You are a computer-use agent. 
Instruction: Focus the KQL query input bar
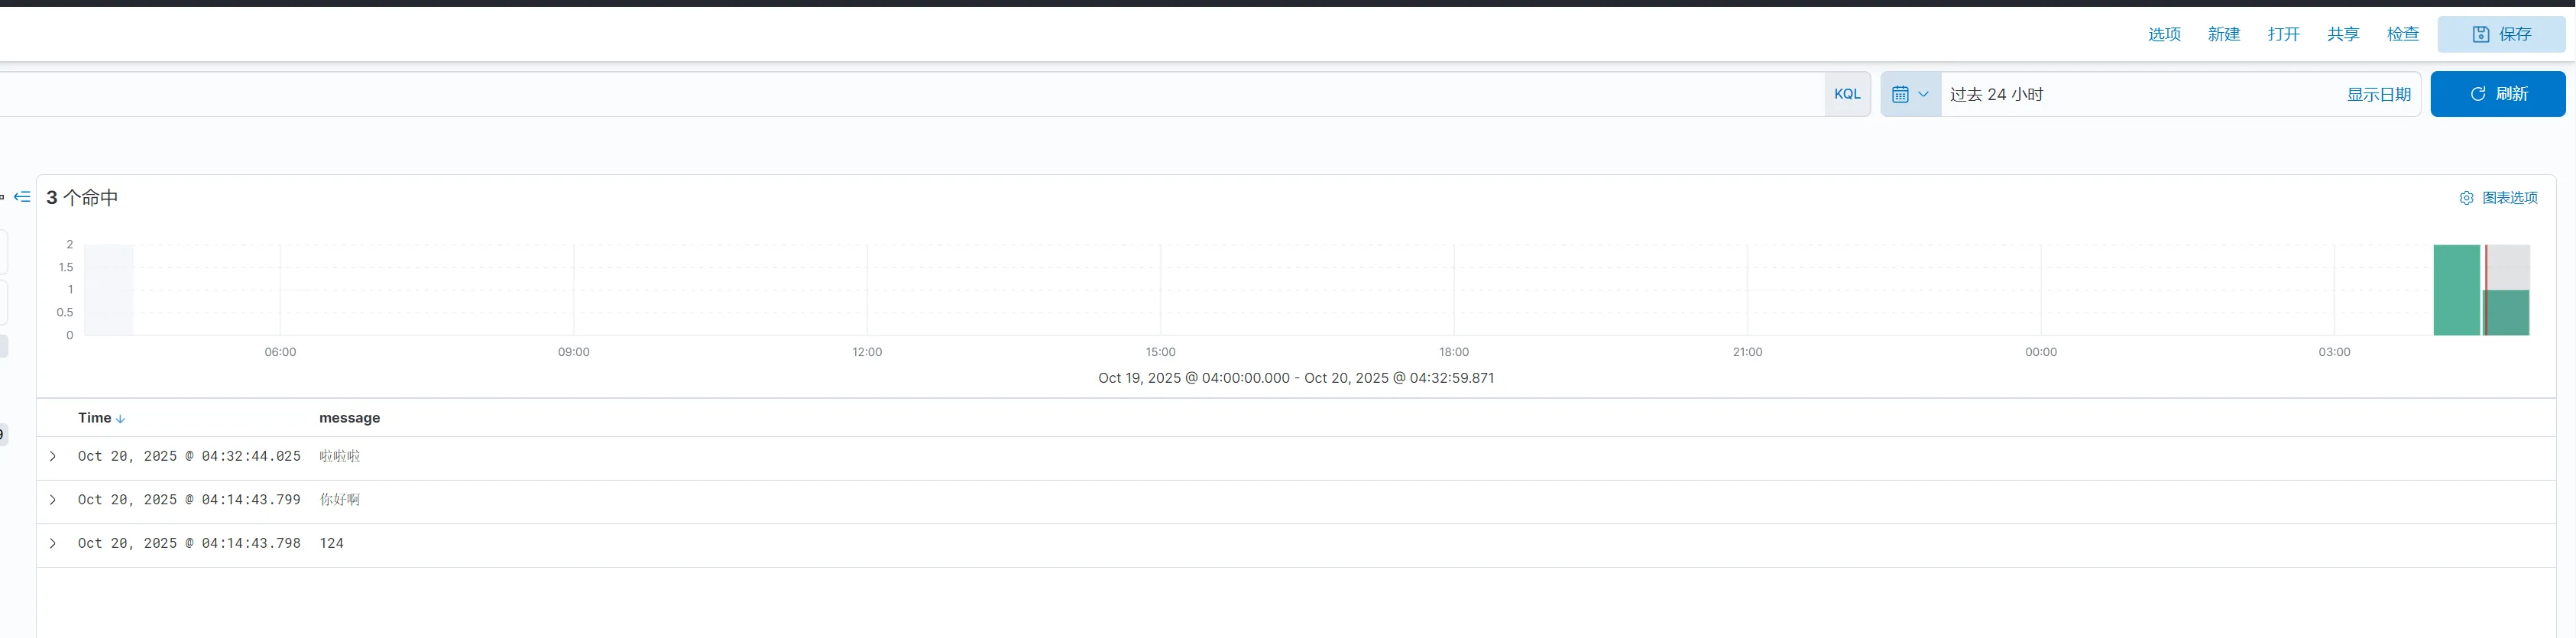click(900, 94)
